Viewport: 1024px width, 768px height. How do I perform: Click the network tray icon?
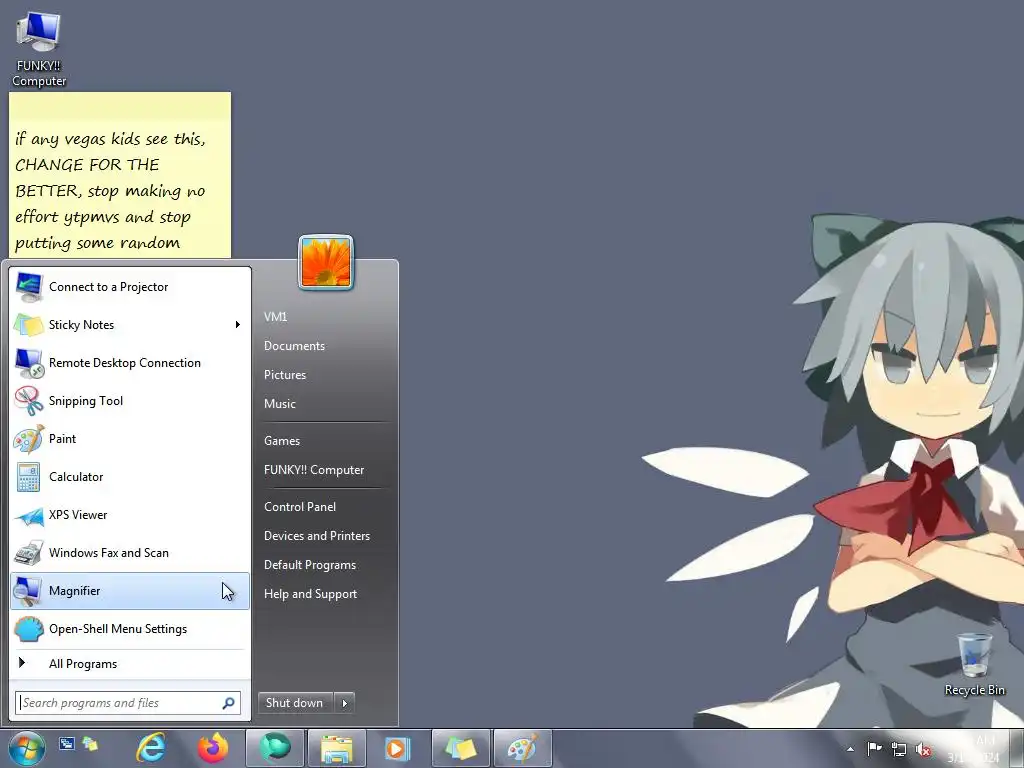pos(899,750)
